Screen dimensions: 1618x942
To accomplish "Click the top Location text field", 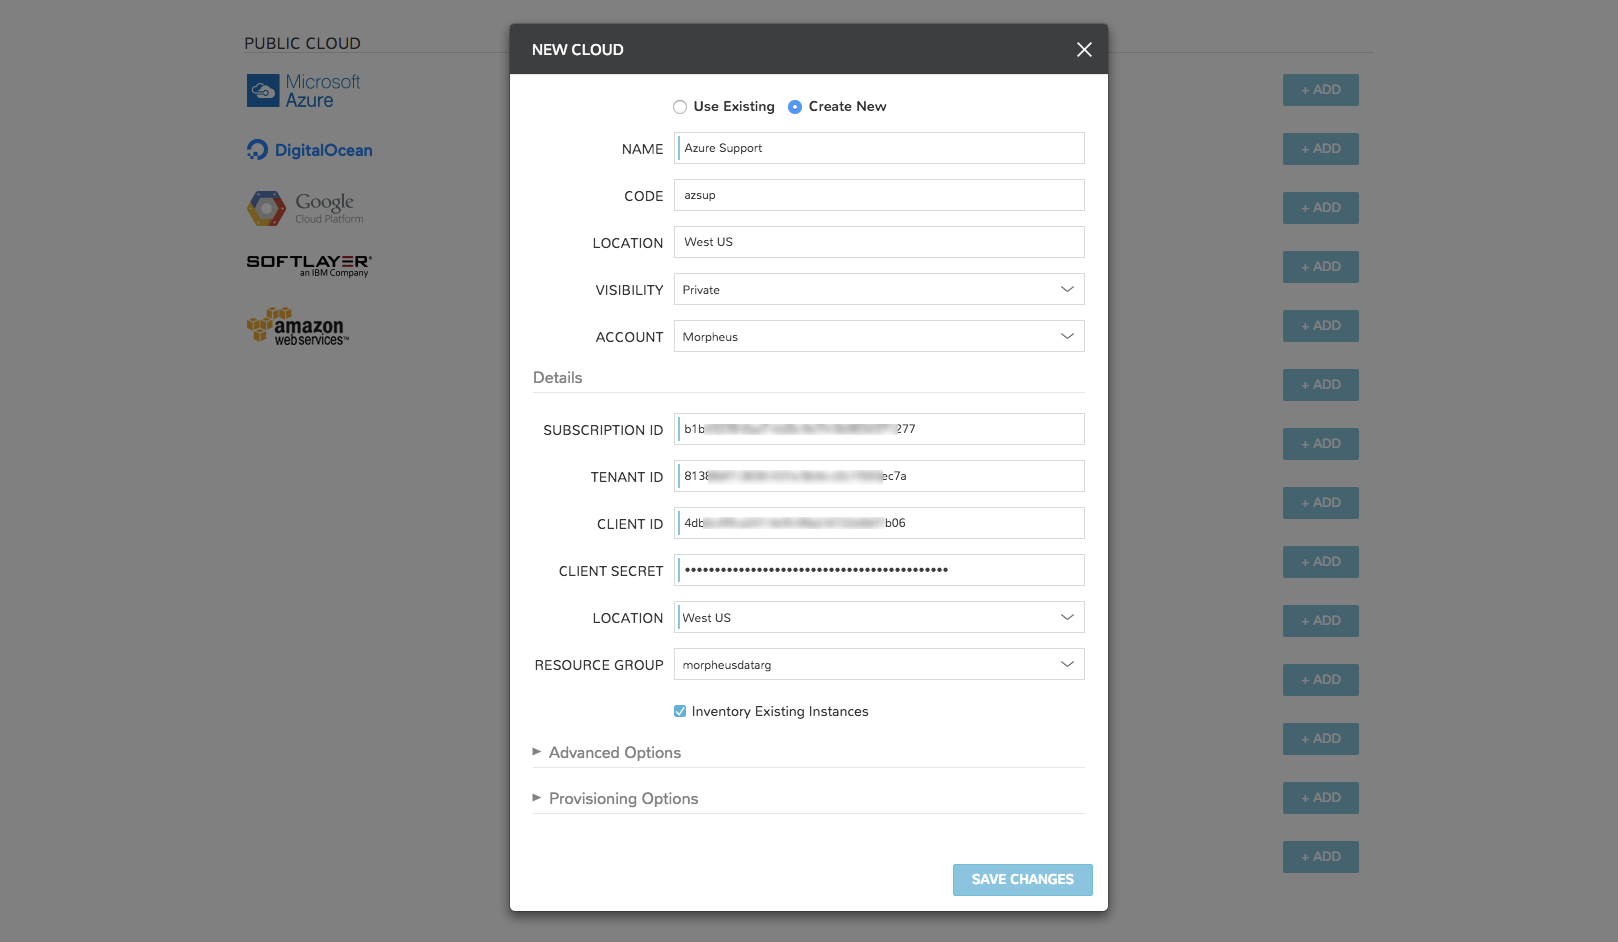I will [x=879, y=242].
